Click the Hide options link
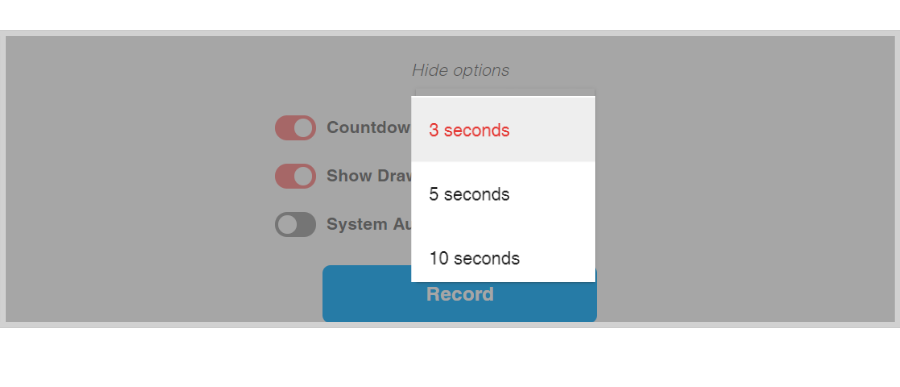The width and height of the screenshot is (900, 387). tap(460, 70)
